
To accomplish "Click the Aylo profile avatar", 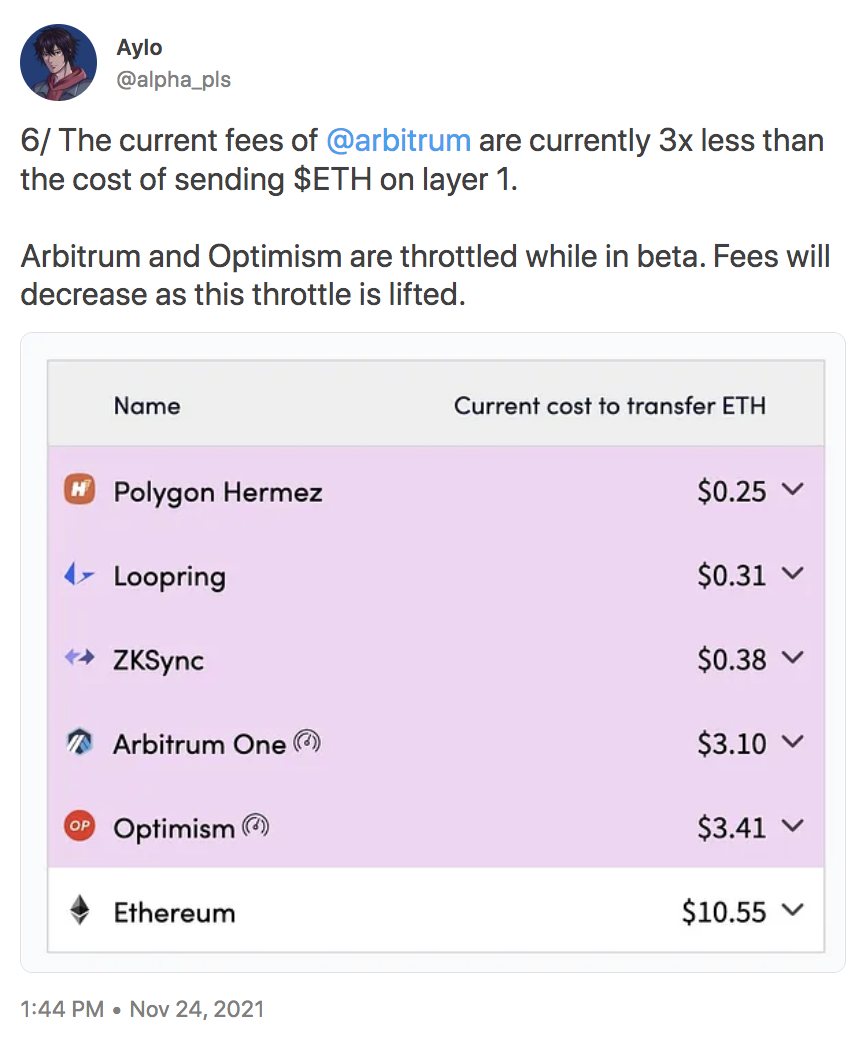I will point(59,63).
